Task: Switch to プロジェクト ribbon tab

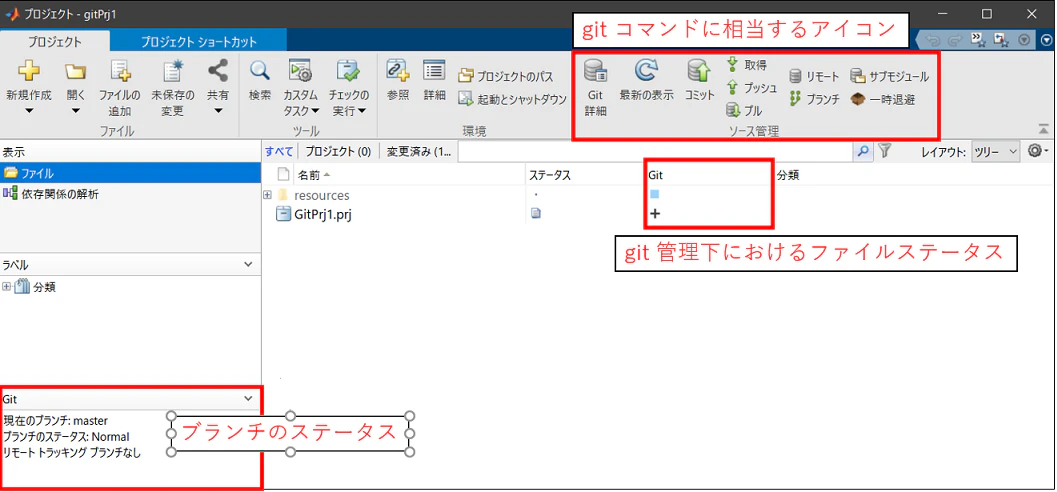Action: pos(55,42)
